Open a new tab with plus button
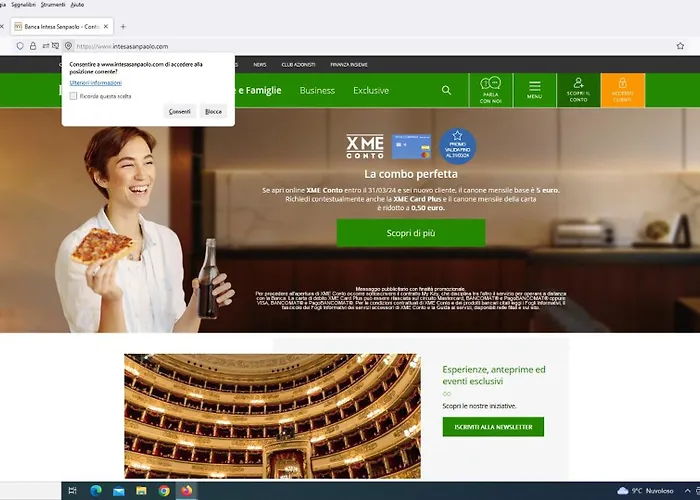This screenshot has height=500, width=700. point(123,27)
